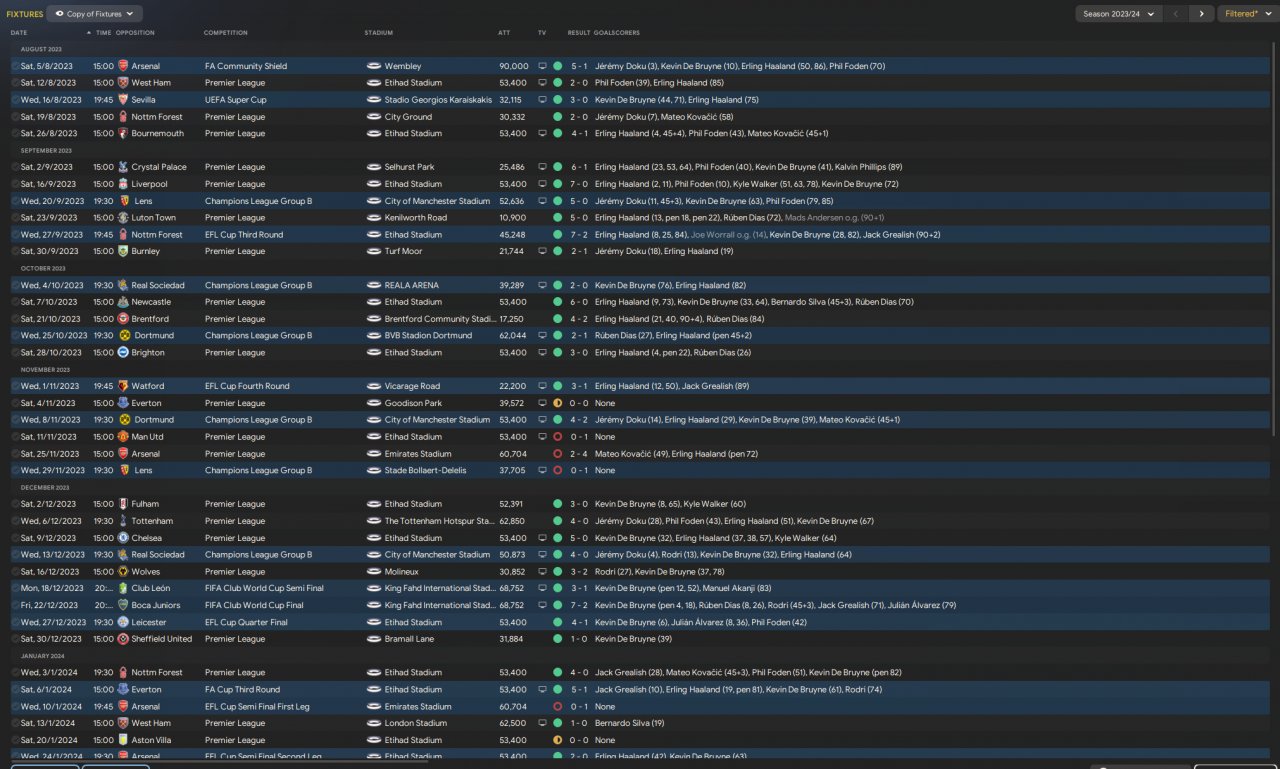Sort by the Goalscorers column header
1280x769 pixels.
point(617,33)
